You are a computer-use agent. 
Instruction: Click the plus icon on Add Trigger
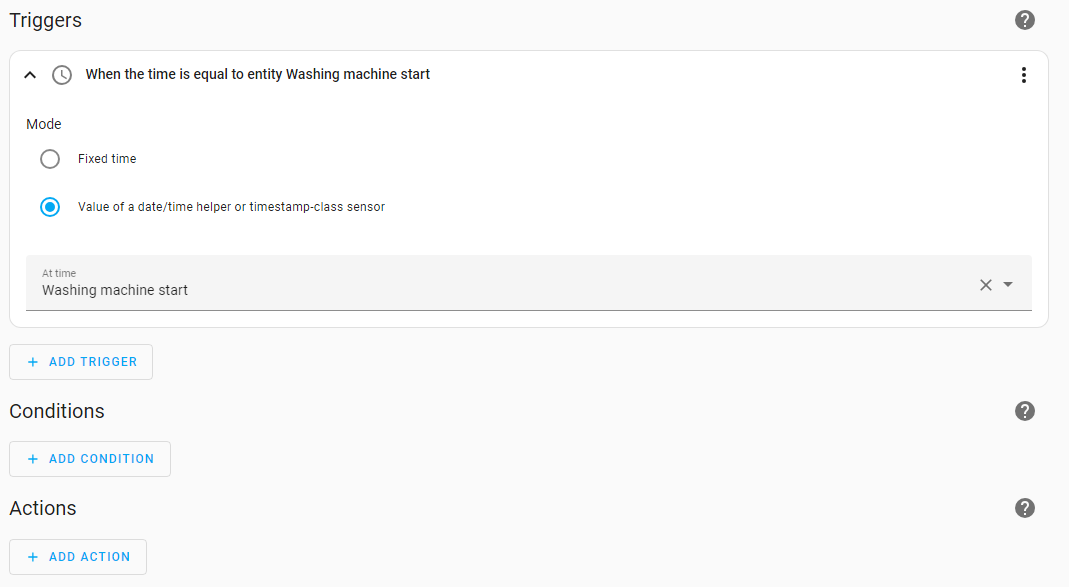[x=33, y=362]
